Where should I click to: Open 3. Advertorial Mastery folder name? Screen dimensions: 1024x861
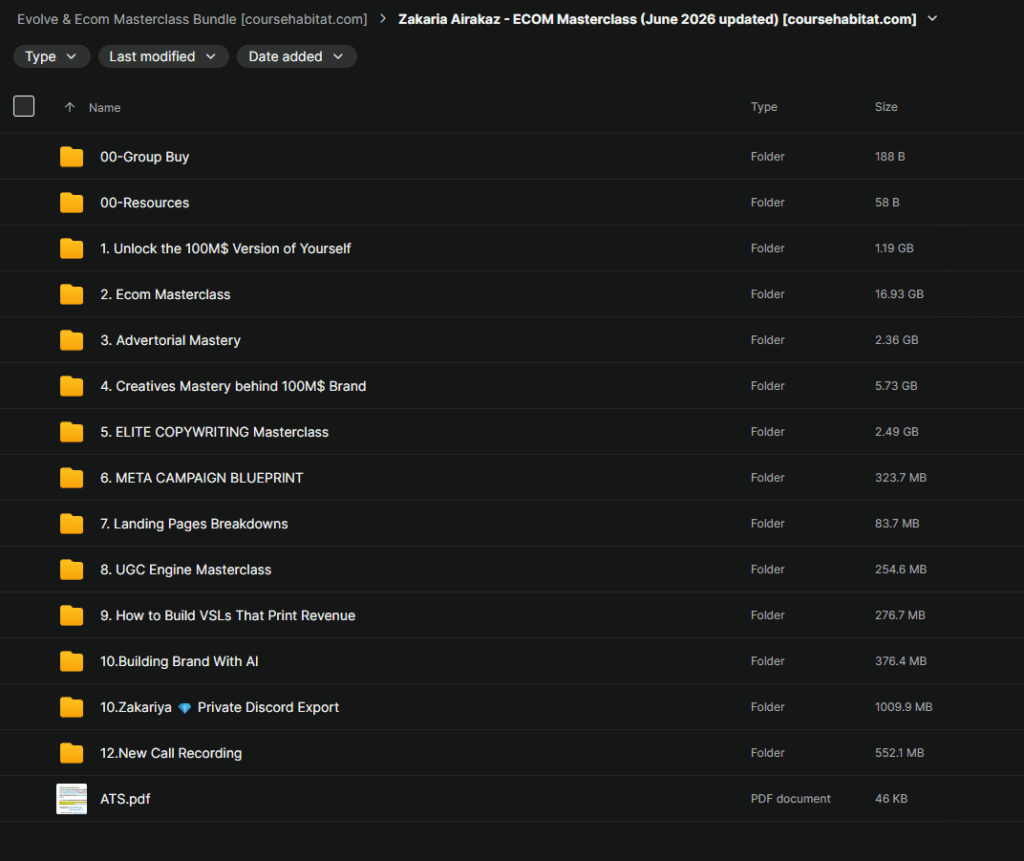170,340
